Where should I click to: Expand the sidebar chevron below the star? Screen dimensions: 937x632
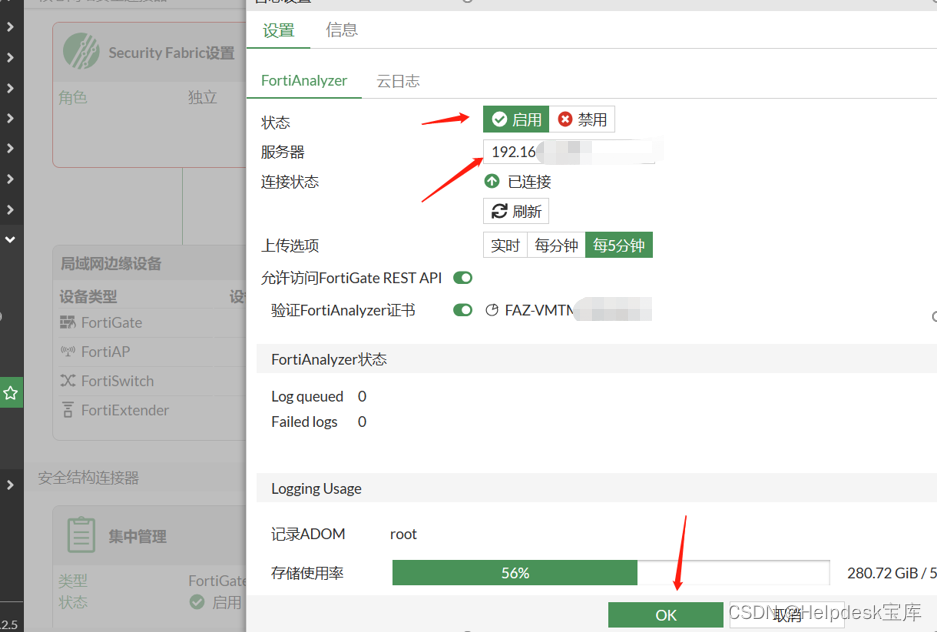tap(11, 484)
